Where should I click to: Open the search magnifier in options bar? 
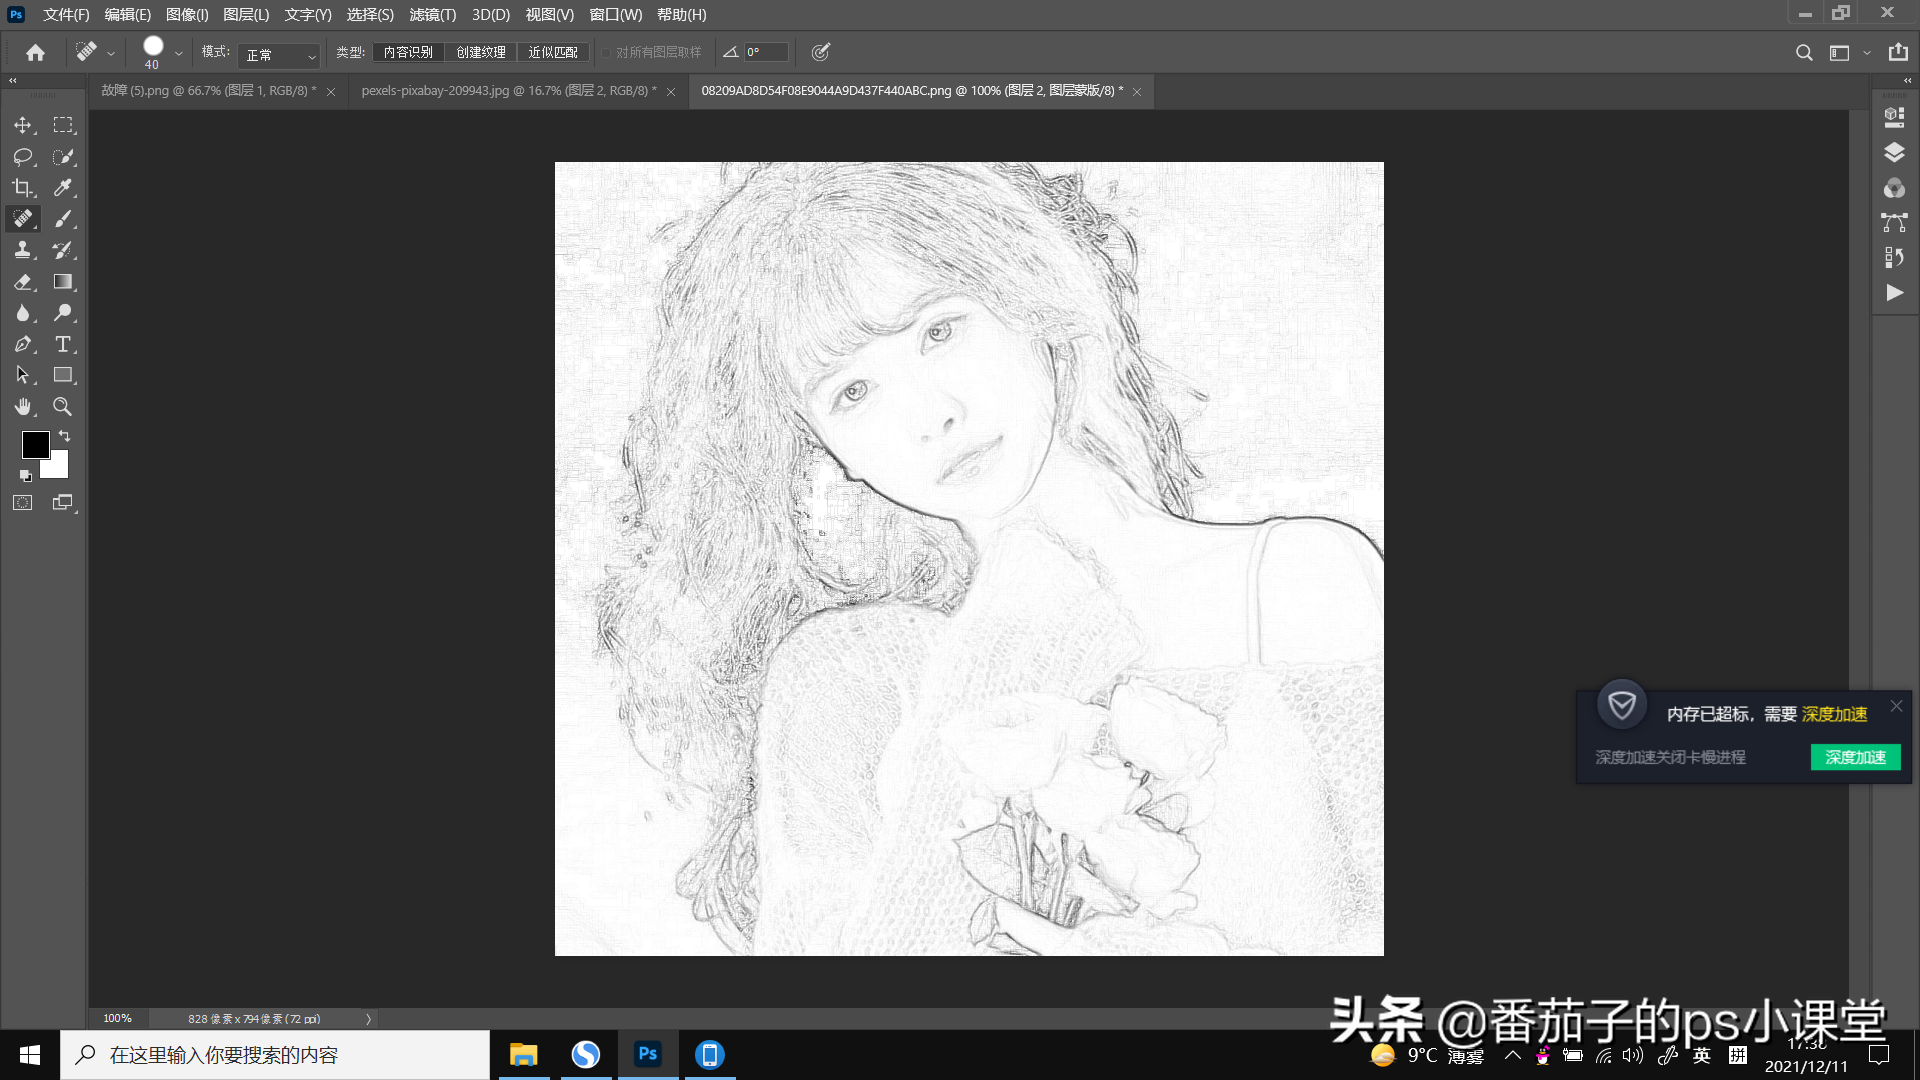tap(1804, 53)
